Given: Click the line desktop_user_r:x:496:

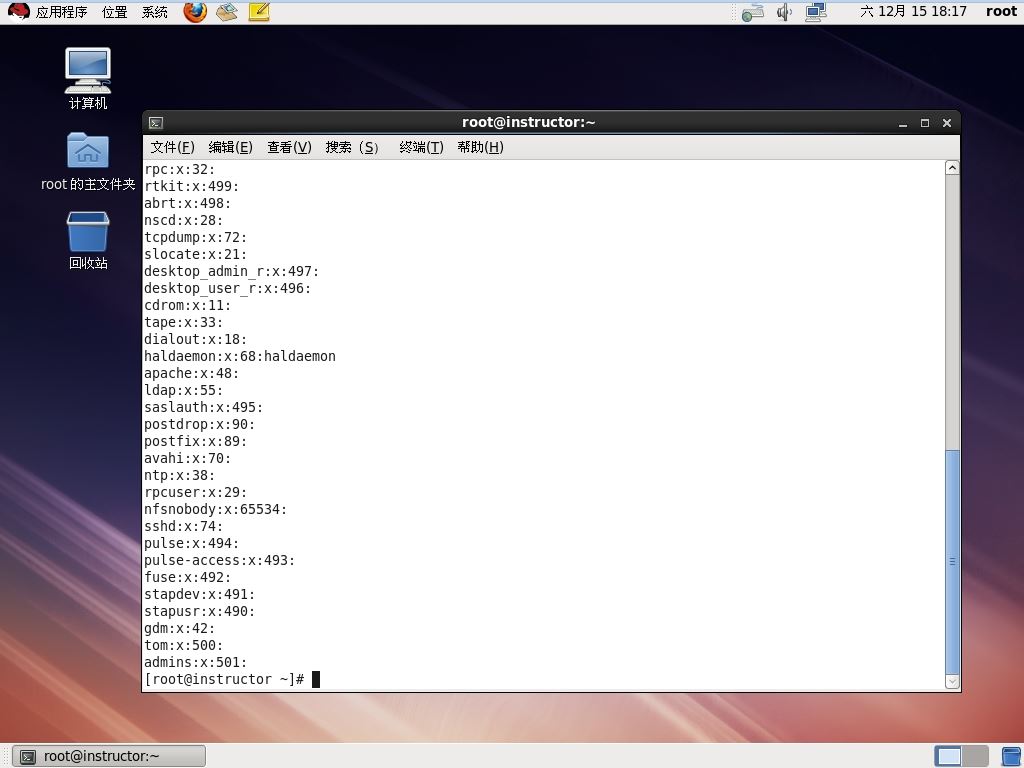Looking at the screenshot, I should [x=228, y=289].
